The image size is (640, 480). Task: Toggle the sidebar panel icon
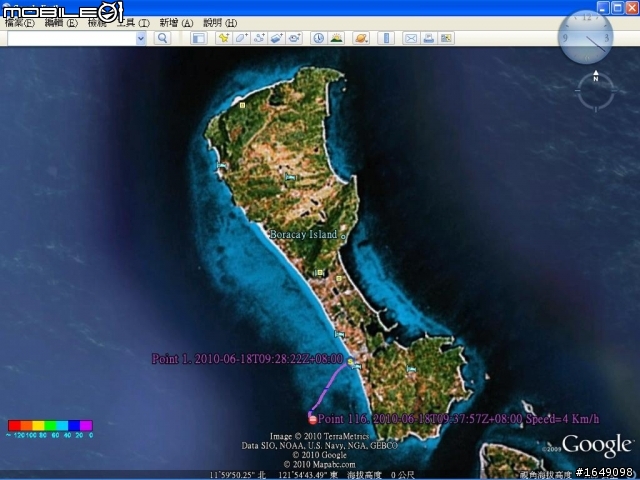199,38
